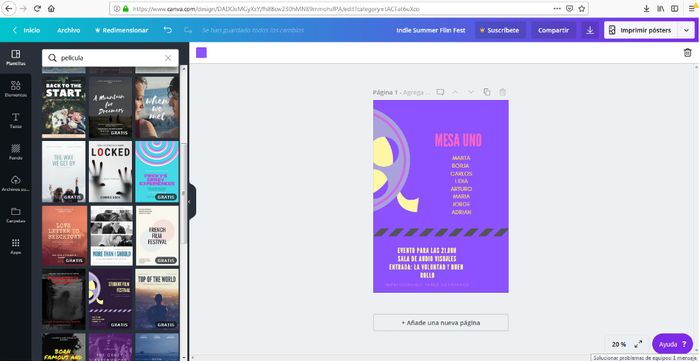Duplicate page with copy icon
The height and width of the screenshot is (361, 700).
click(487, 92)
